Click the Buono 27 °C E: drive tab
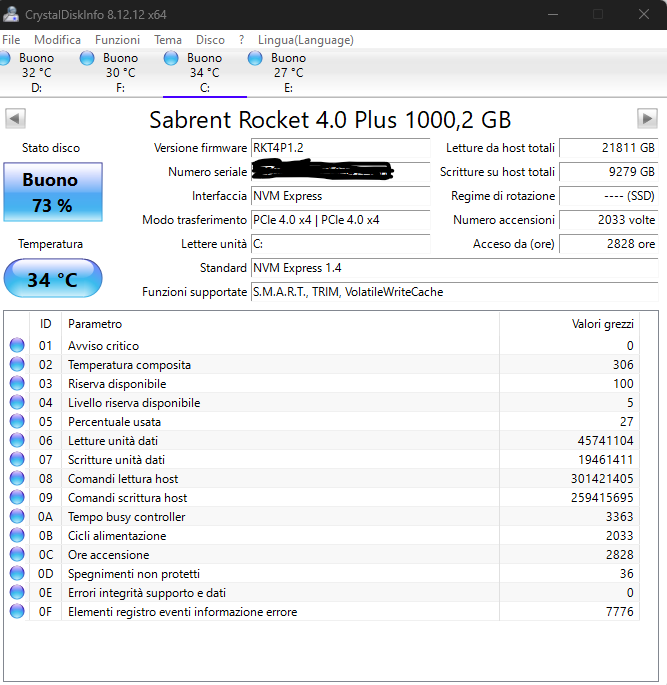Image resolution: width=667 pixels, height=685 pixels. click(x=288, y=73)
